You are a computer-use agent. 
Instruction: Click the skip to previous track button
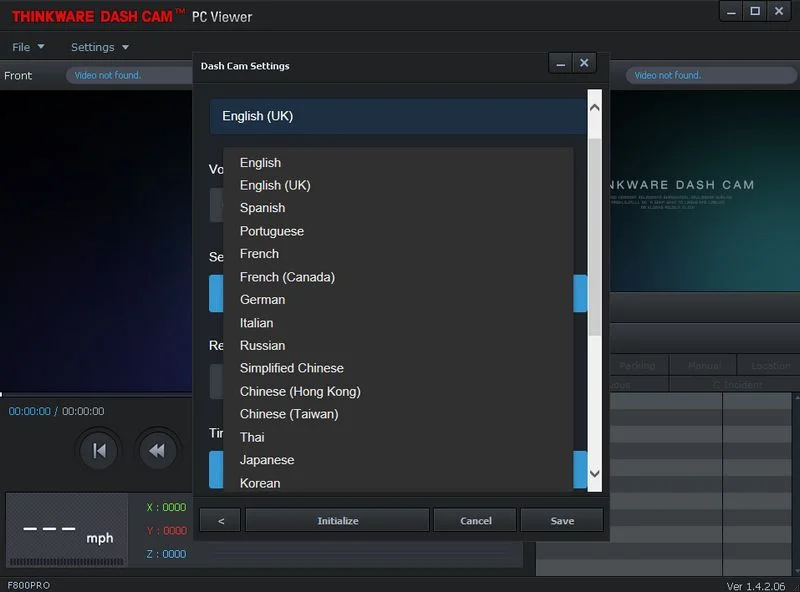(99, 451)
